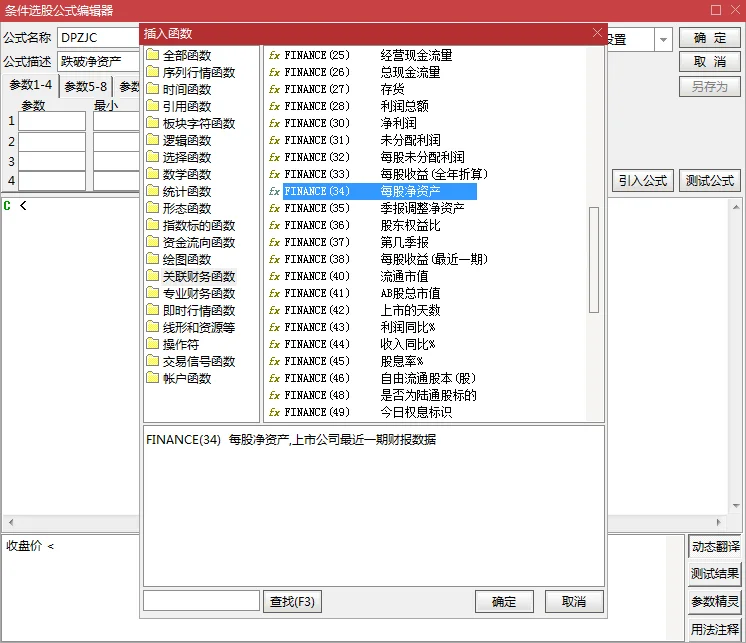Select FINANCE(35) 季报调整净资产 function

point(374,208)
